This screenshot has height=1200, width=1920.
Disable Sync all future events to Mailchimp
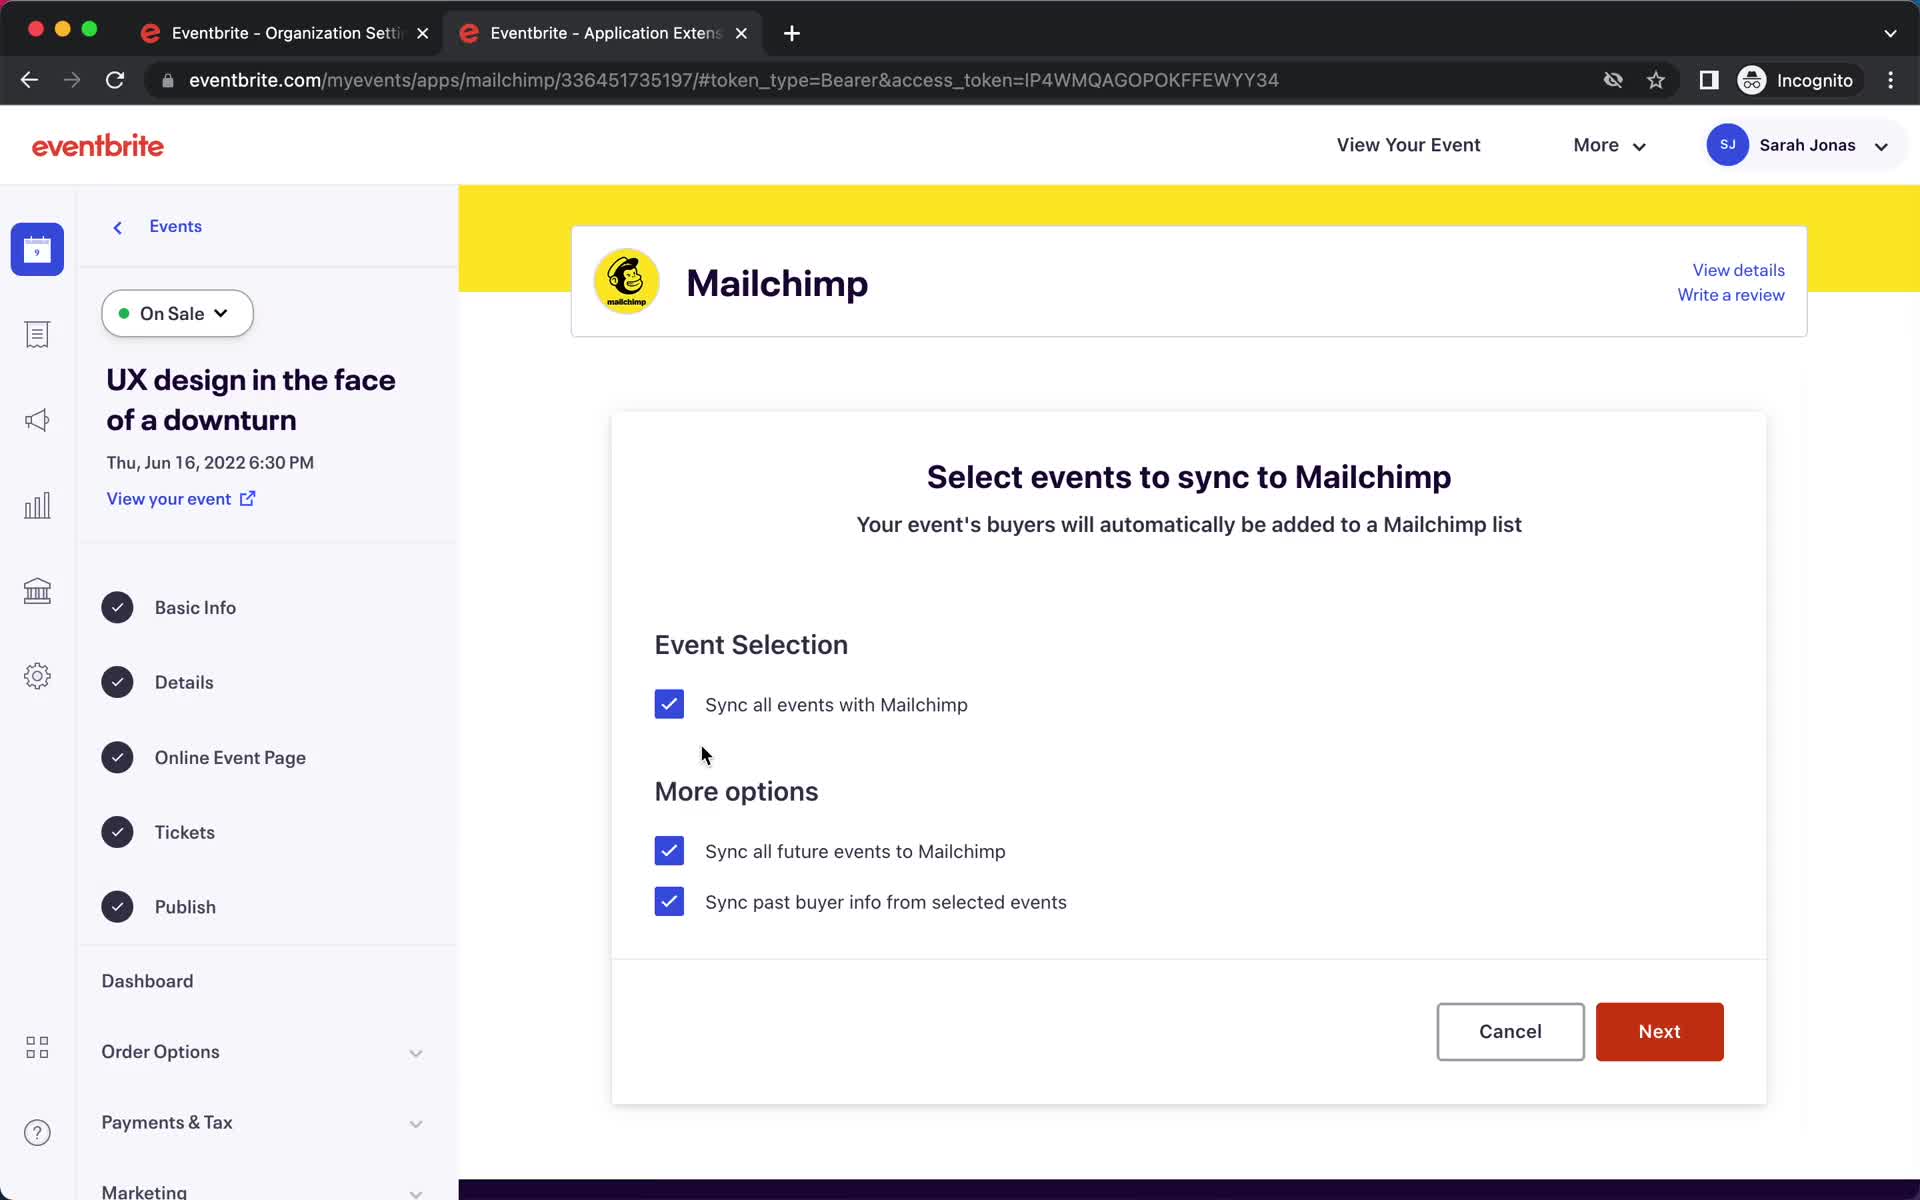669,850
